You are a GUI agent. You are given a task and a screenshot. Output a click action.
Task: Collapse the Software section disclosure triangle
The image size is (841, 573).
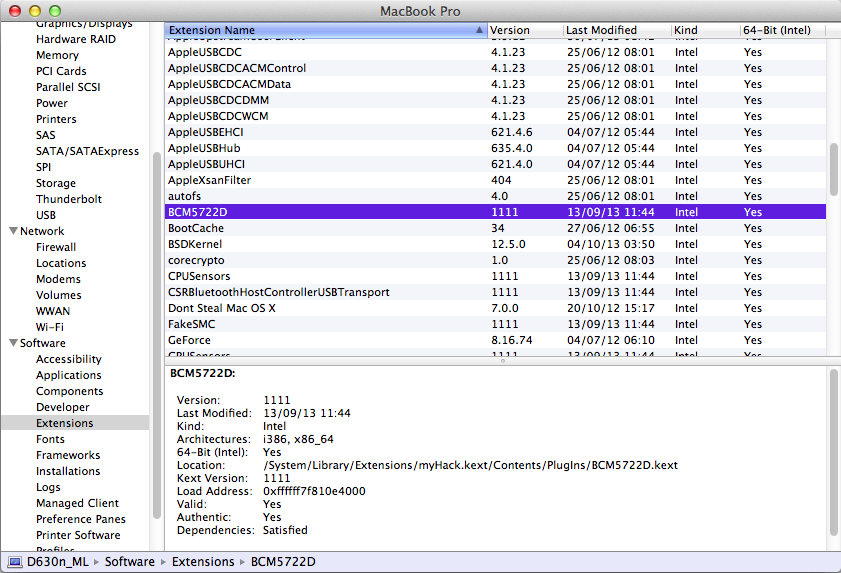pos(11,343)
